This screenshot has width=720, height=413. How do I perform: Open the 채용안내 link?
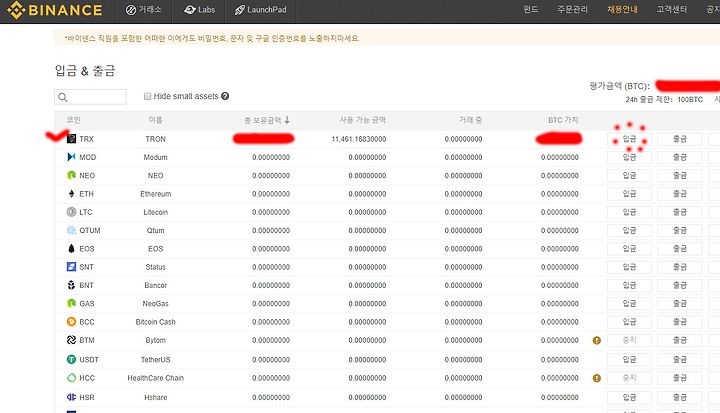[x=622, y=9]
